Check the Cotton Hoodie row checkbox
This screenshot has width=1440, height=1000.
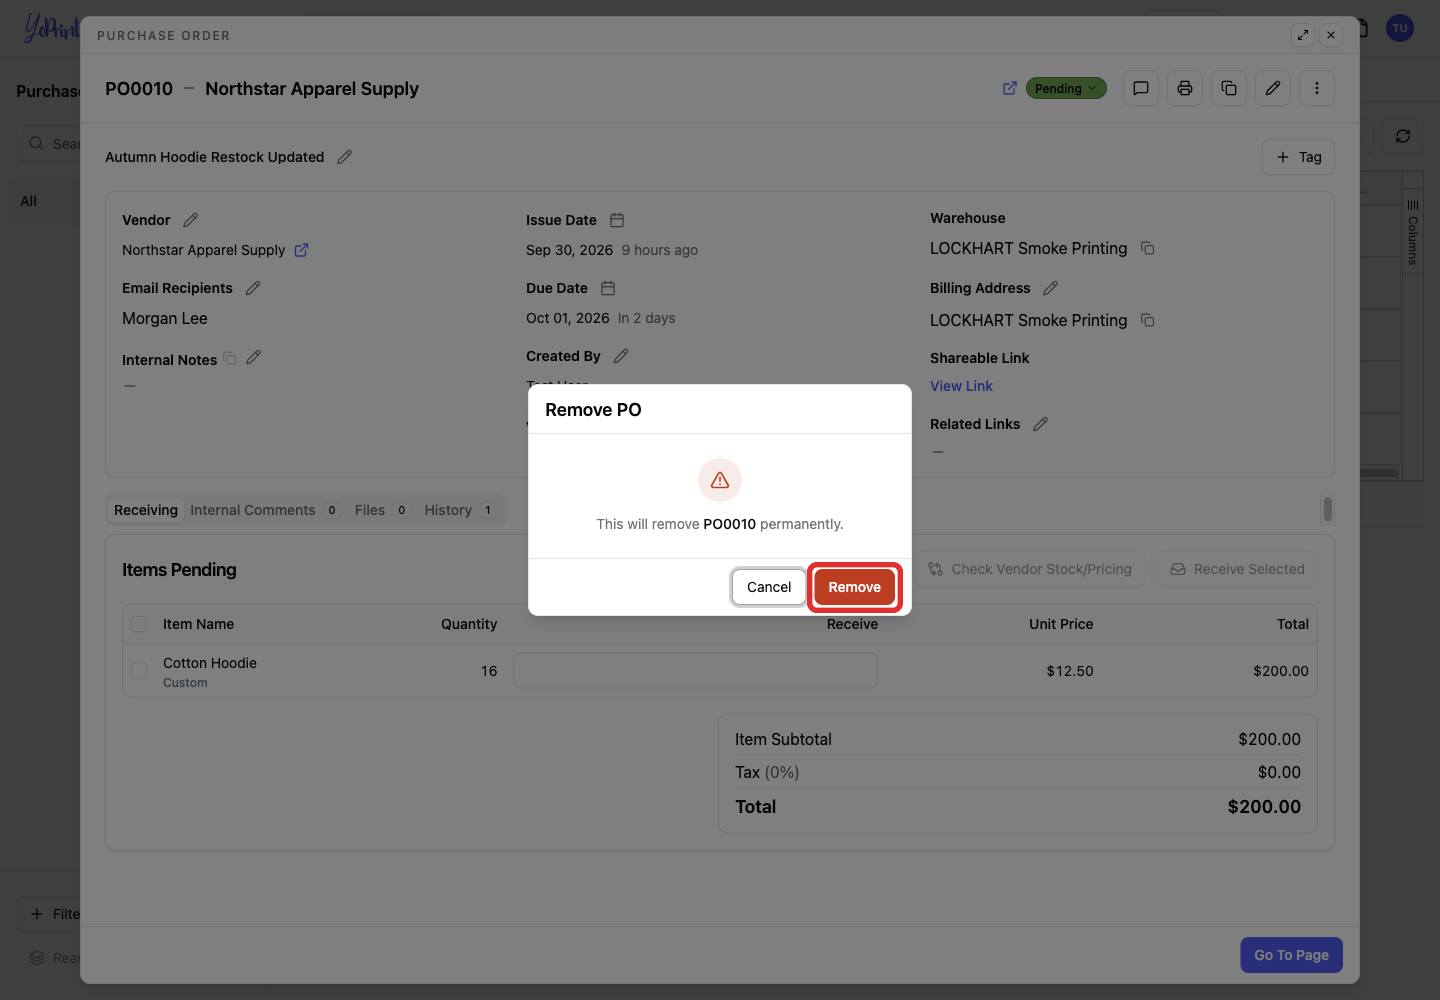(x=139, y=671)
